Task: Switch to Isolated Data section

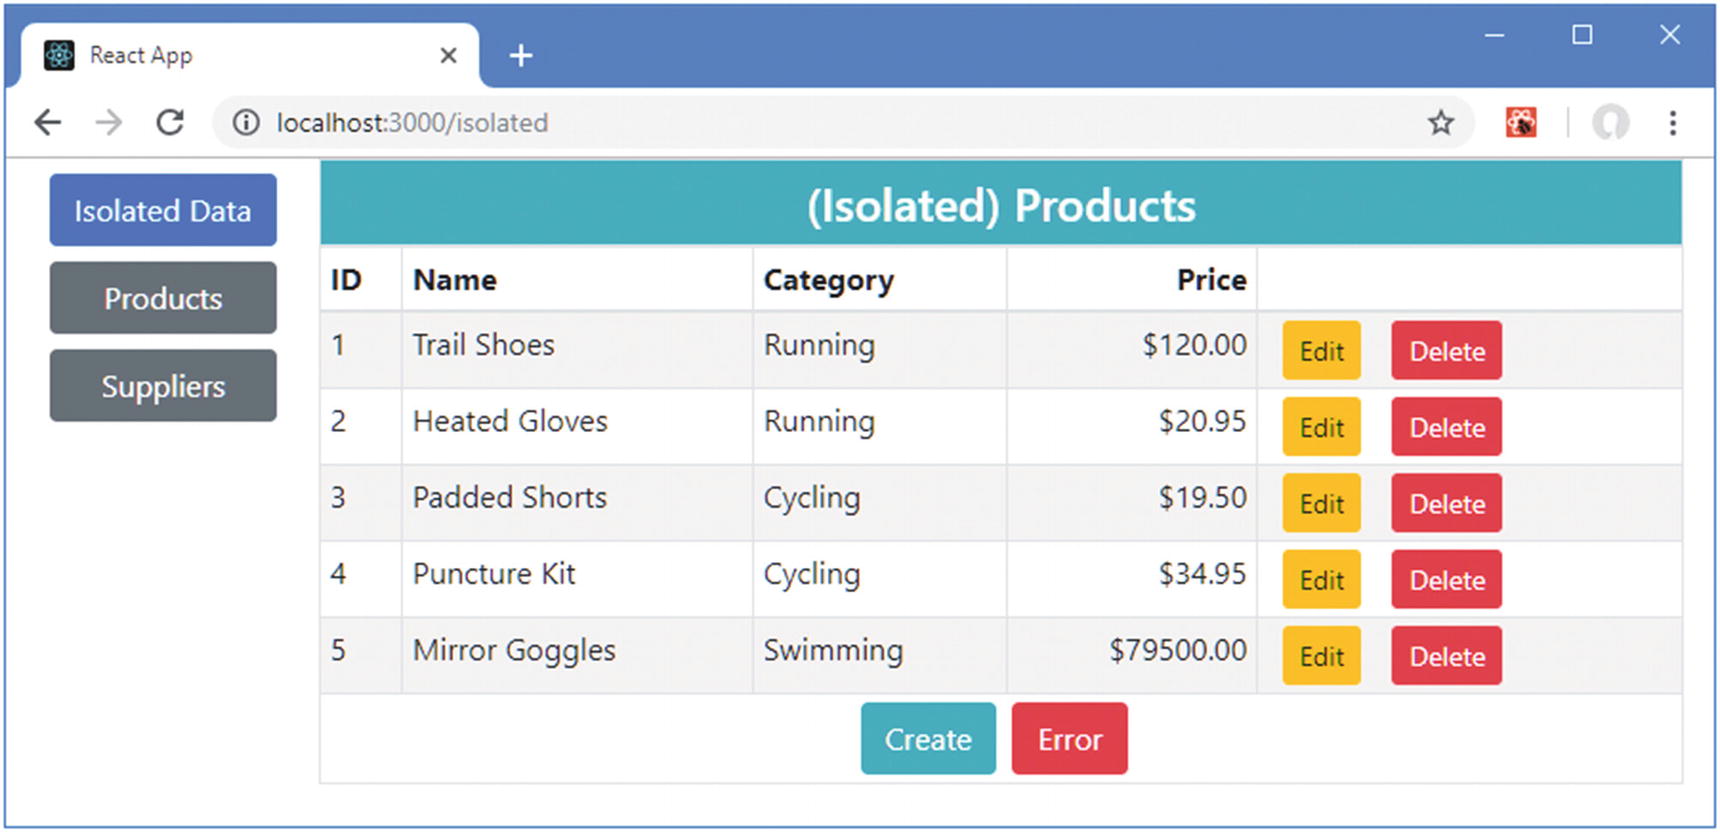Action: coord(163,211)
